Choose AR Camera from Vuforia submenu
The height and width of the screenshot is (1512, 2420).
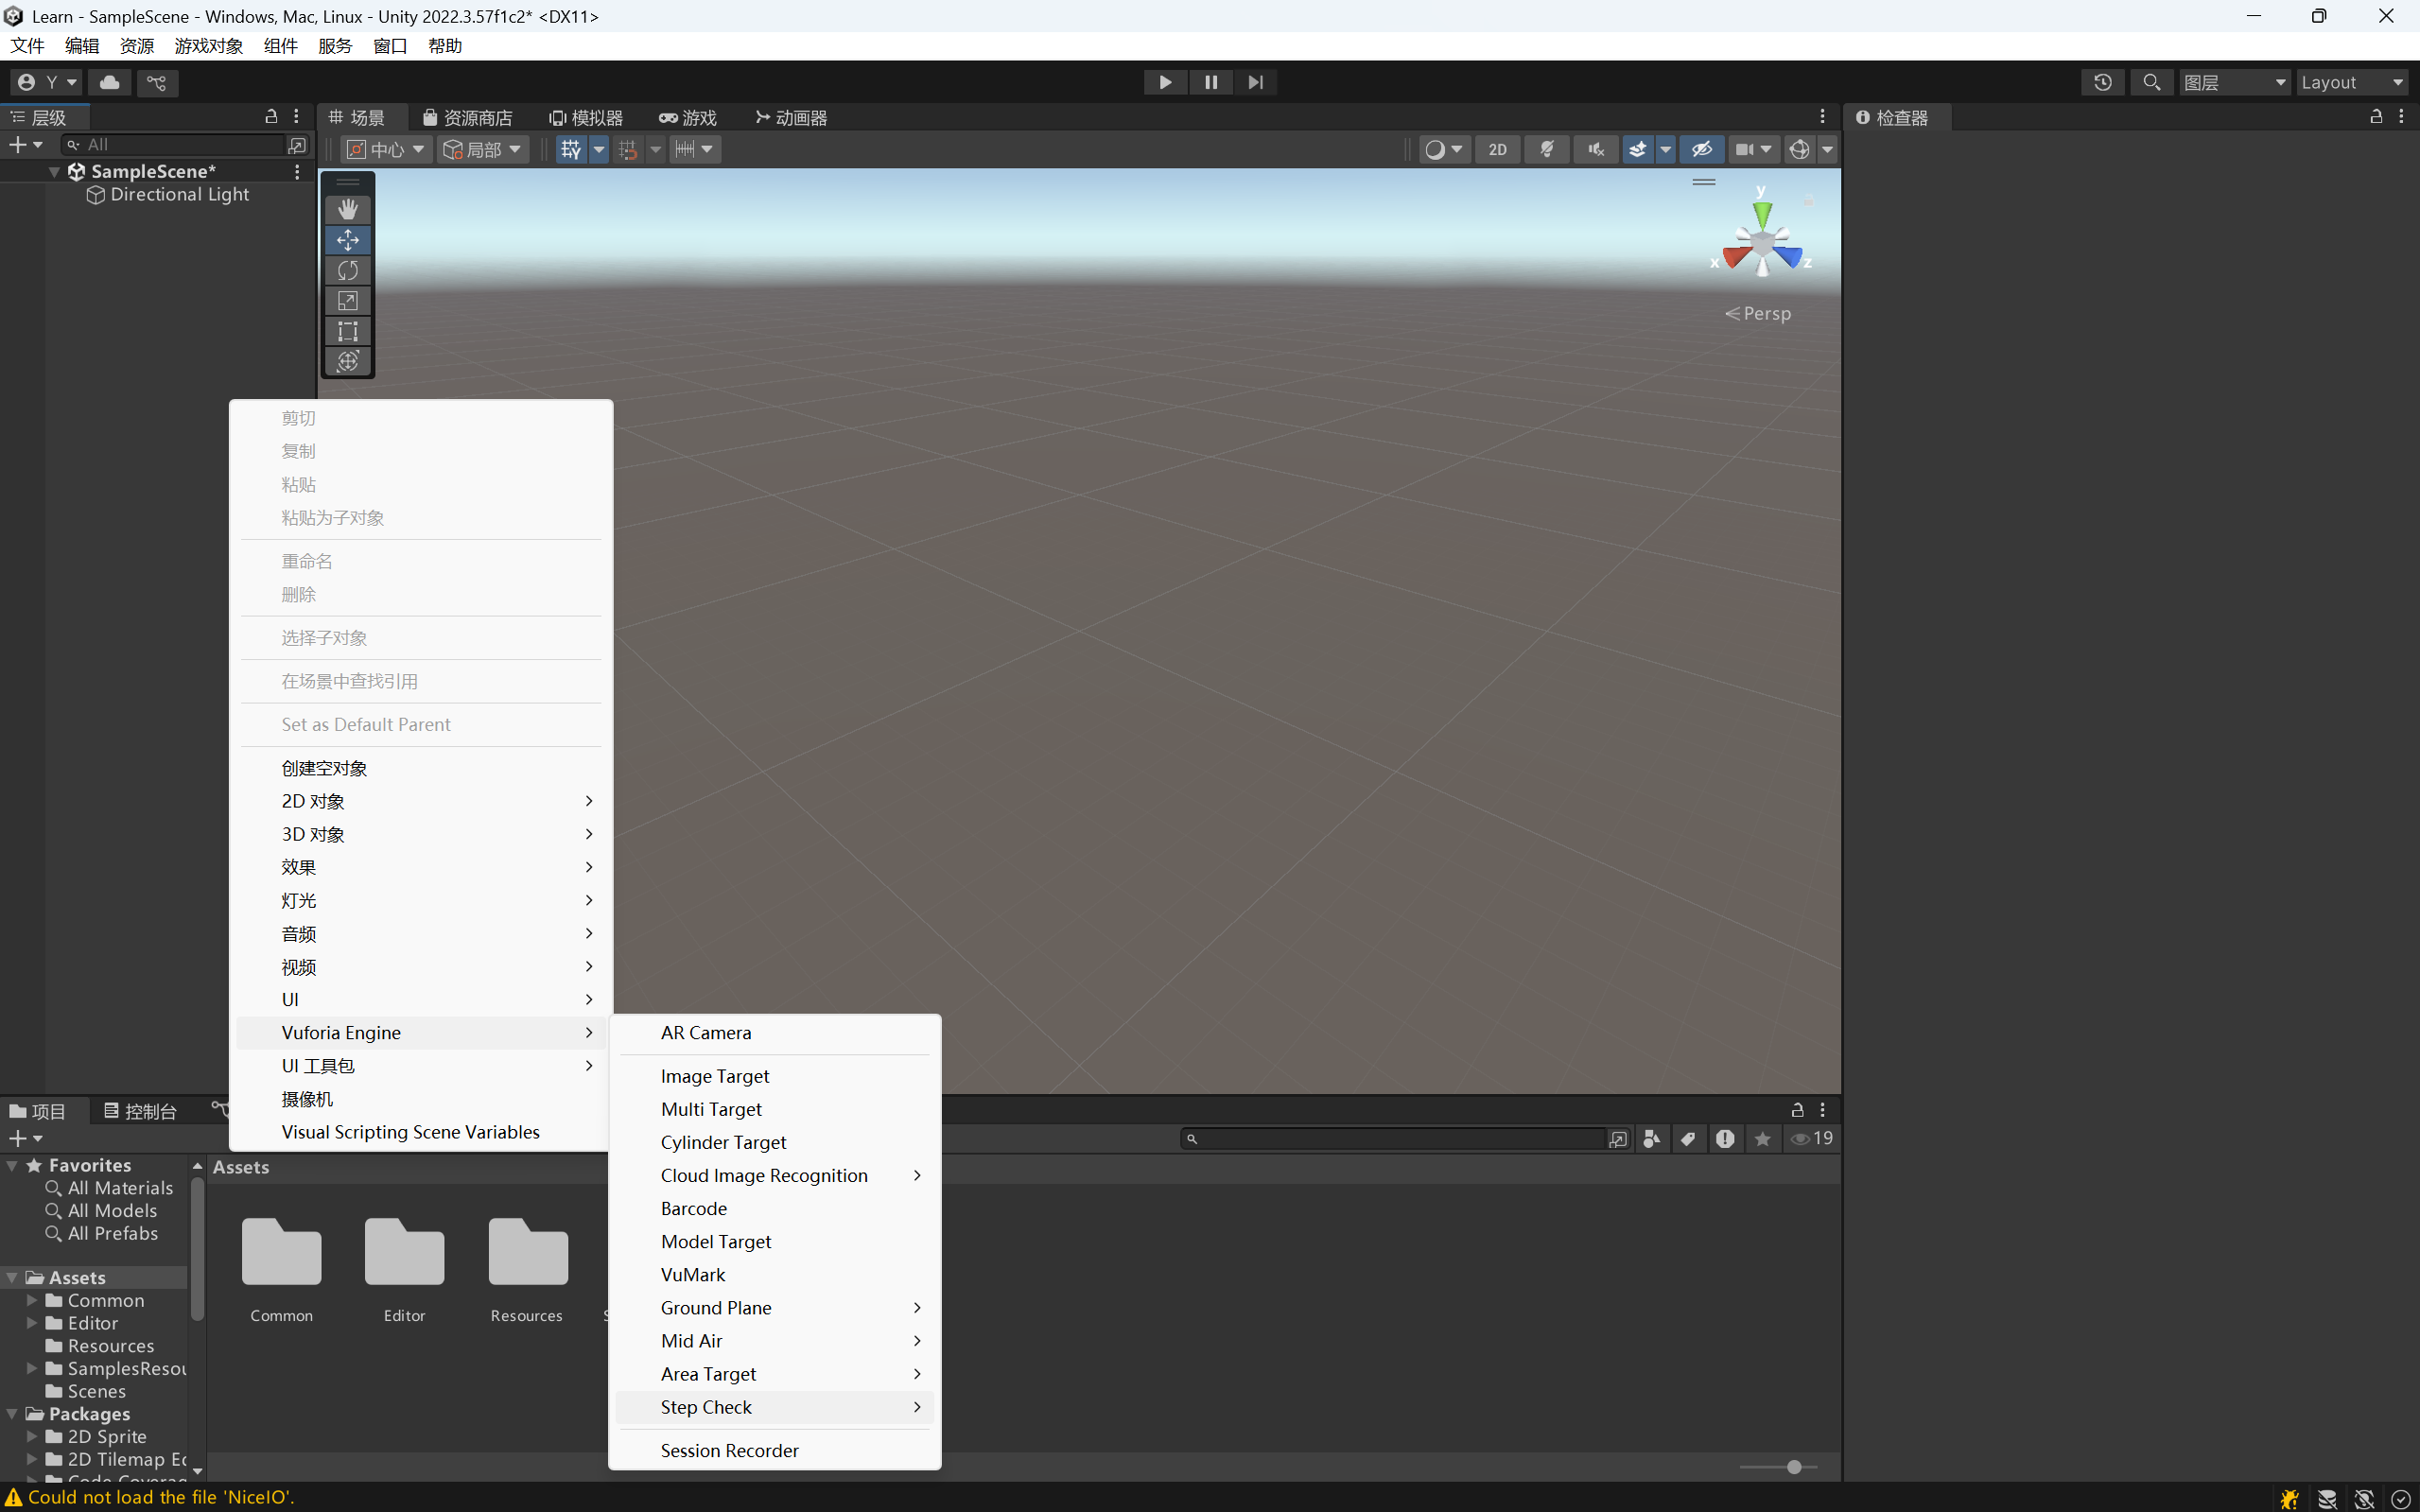pos(705,1032)
